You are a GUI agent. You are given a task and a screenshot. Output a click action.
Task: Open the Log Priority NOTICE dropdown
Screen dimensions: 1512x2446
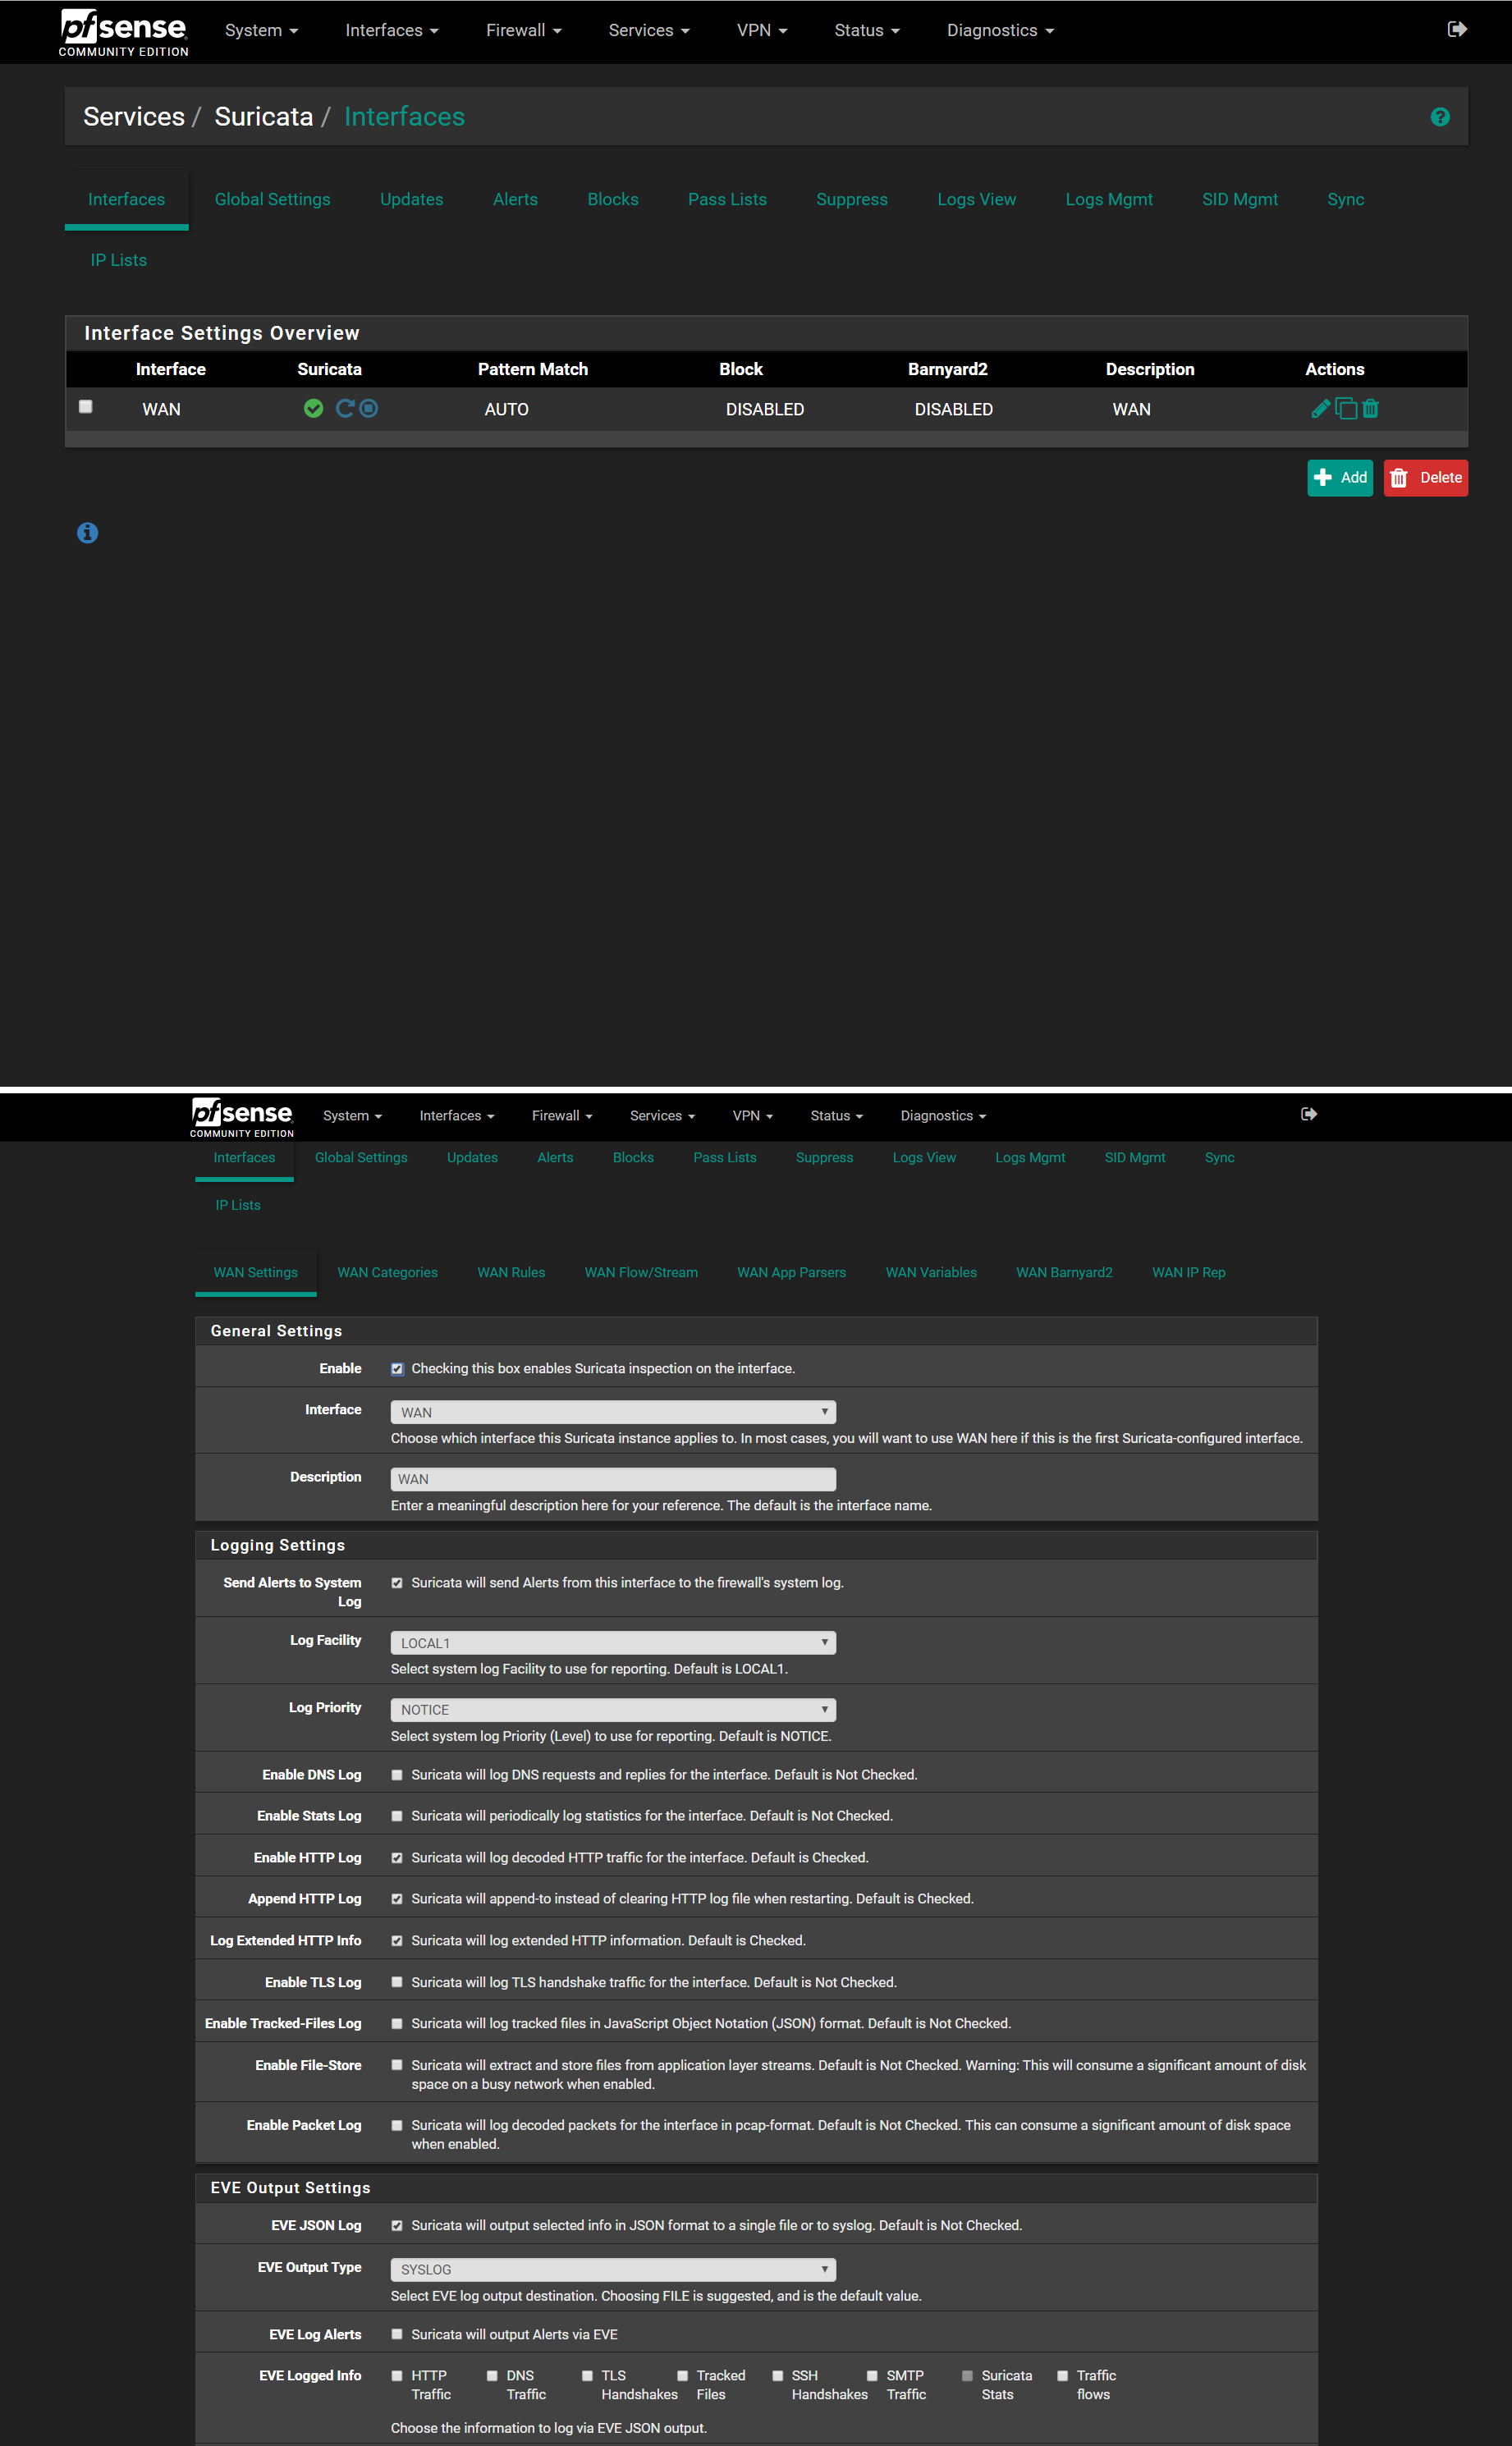[613, 1710]
